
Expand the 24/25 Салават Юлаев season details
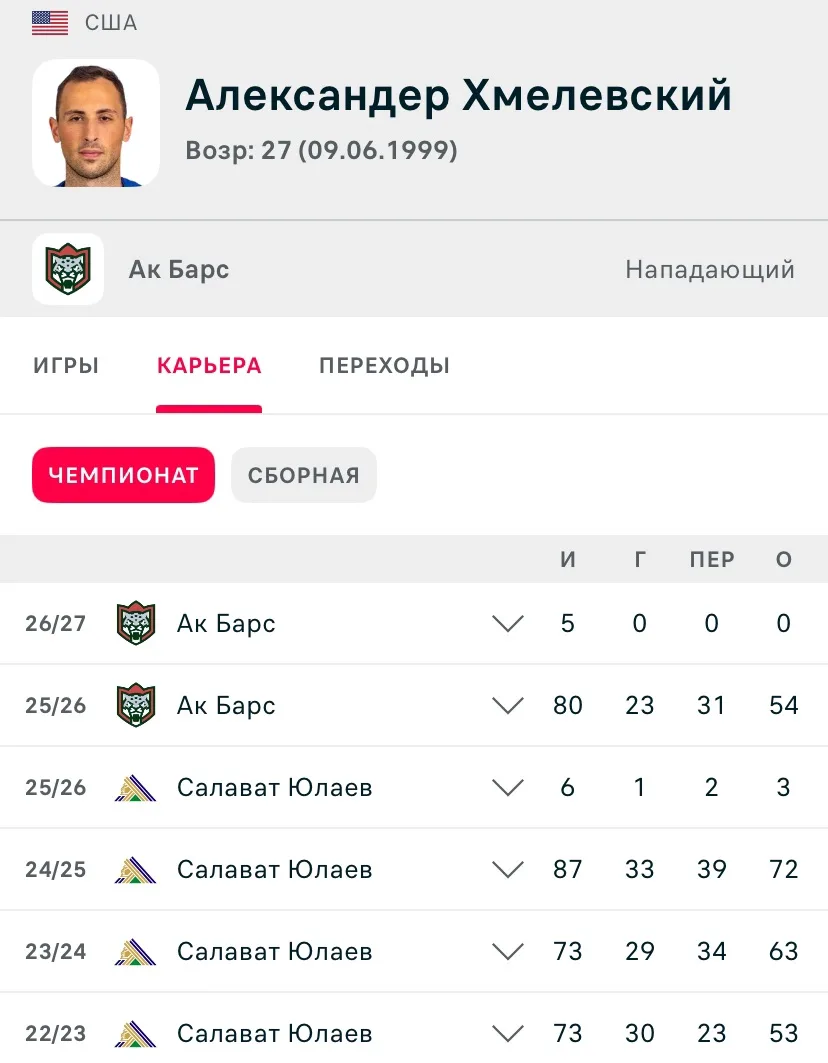(508, 870)
